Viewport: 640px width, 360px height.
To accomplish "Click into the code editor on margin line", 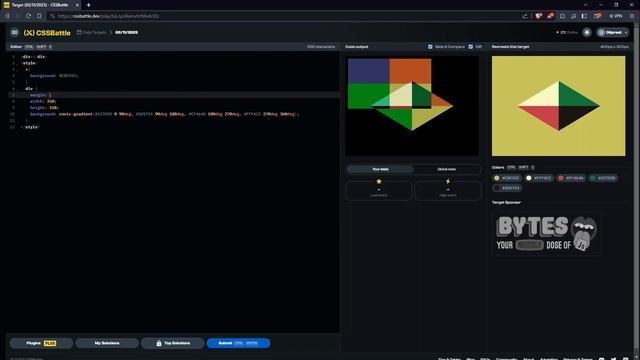I will coord(173,95).
